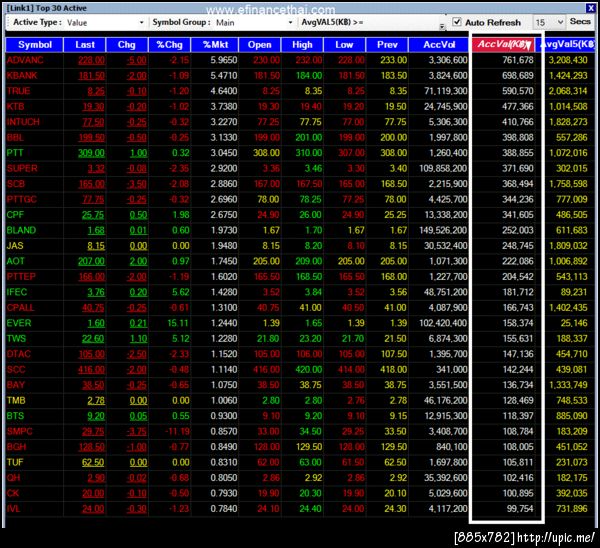Select the AOT symbol
600x548 pixels.
[15, 261]
